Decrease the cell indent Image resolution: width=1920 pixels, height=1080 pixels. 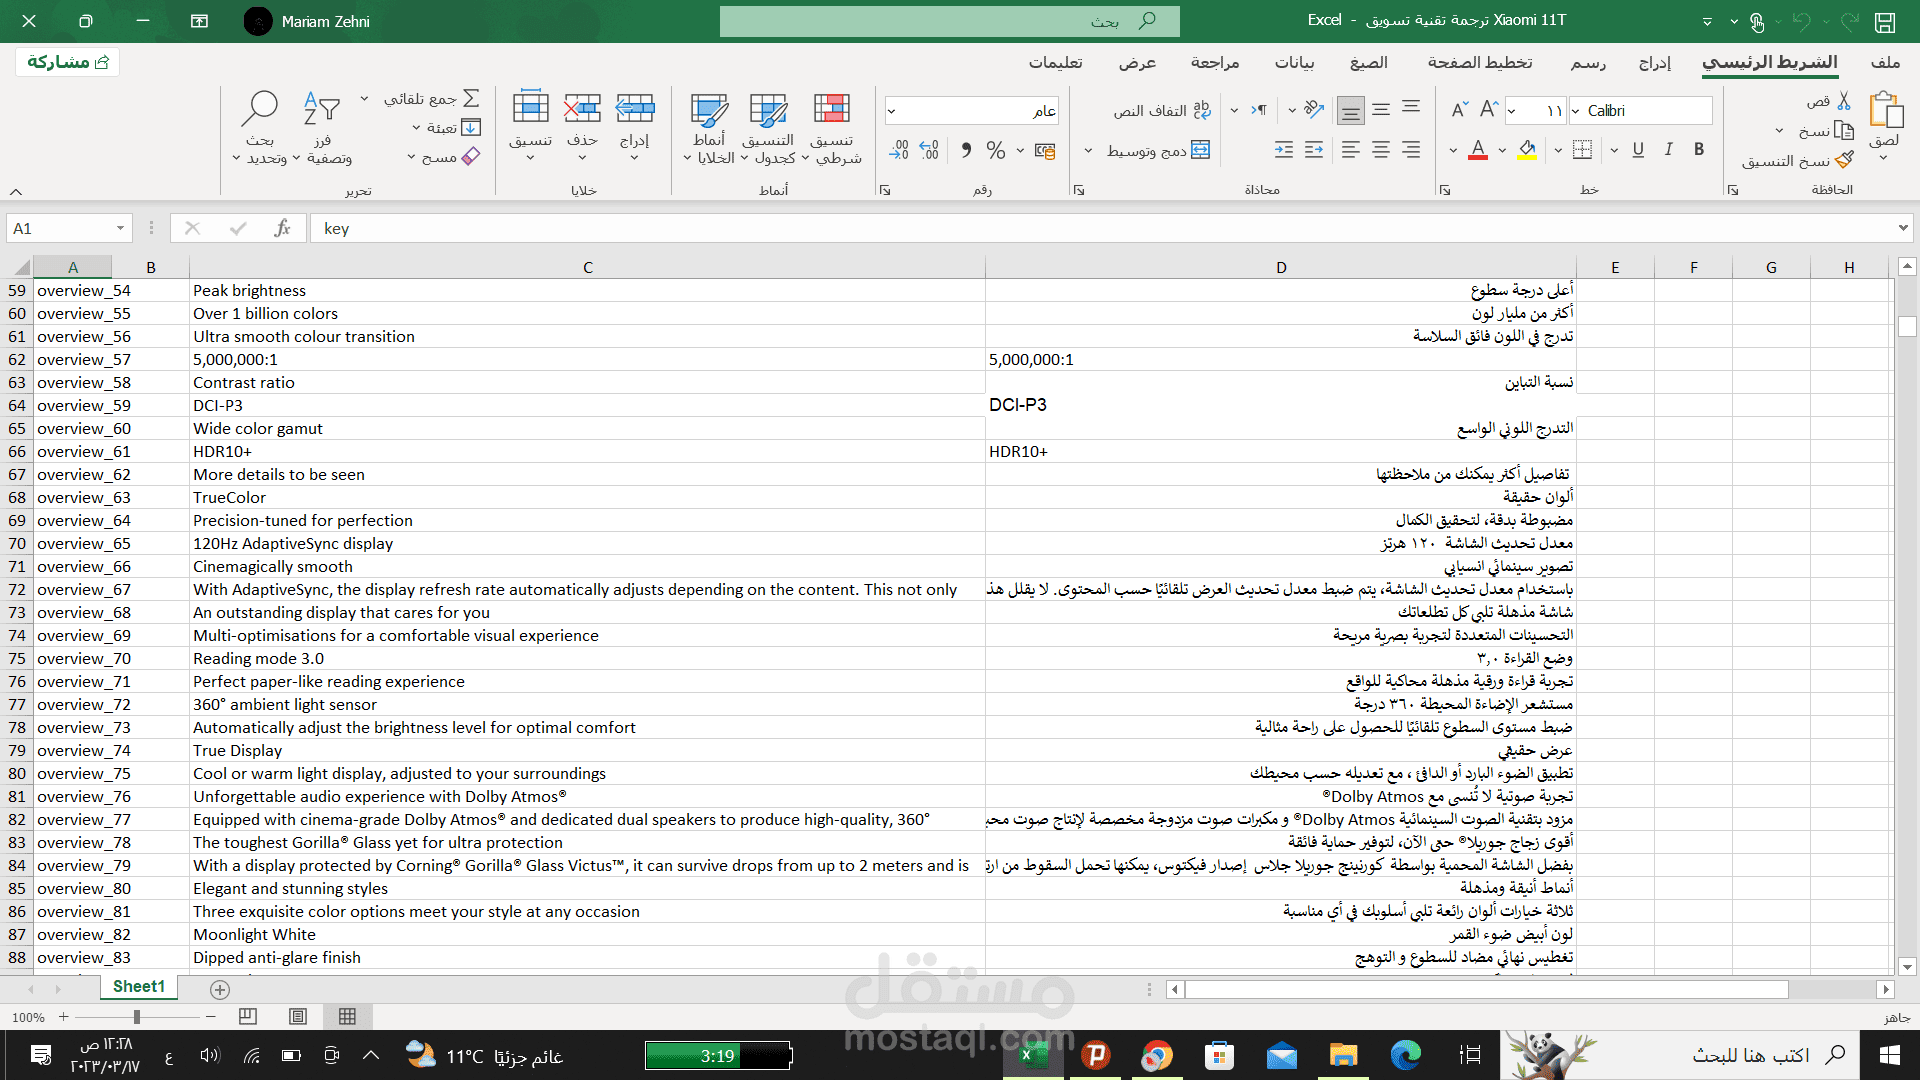1314,150
